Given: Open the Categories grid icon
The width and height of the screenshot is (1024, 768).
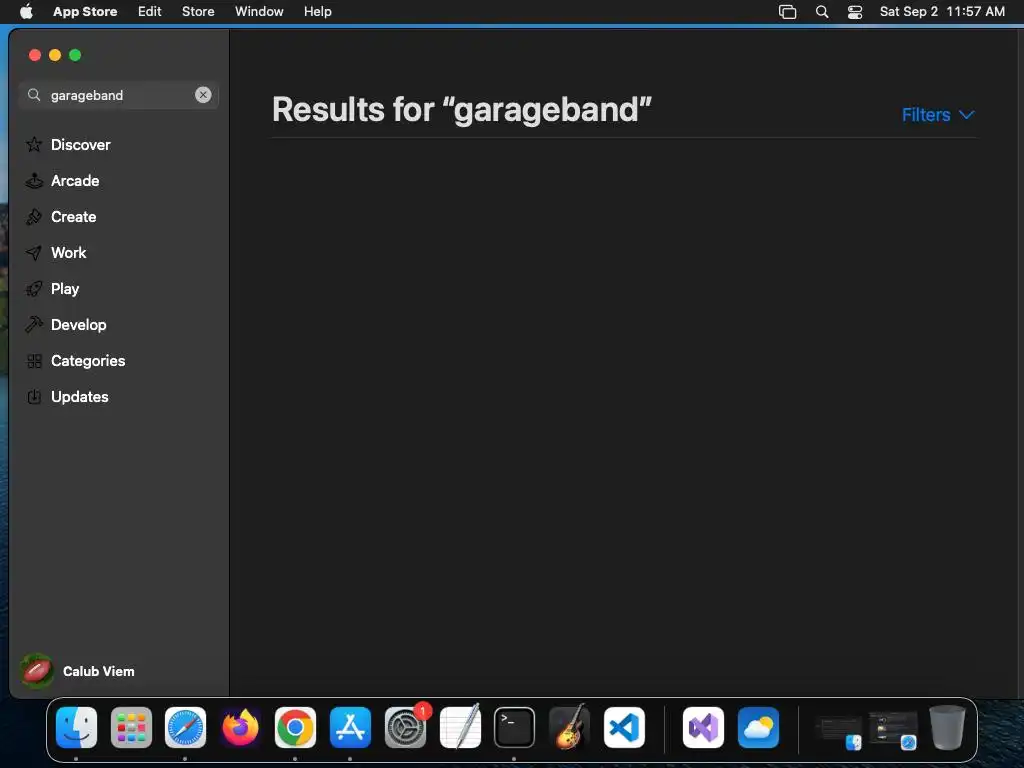Looking at the screenshot, I should (x=34, y=360).
